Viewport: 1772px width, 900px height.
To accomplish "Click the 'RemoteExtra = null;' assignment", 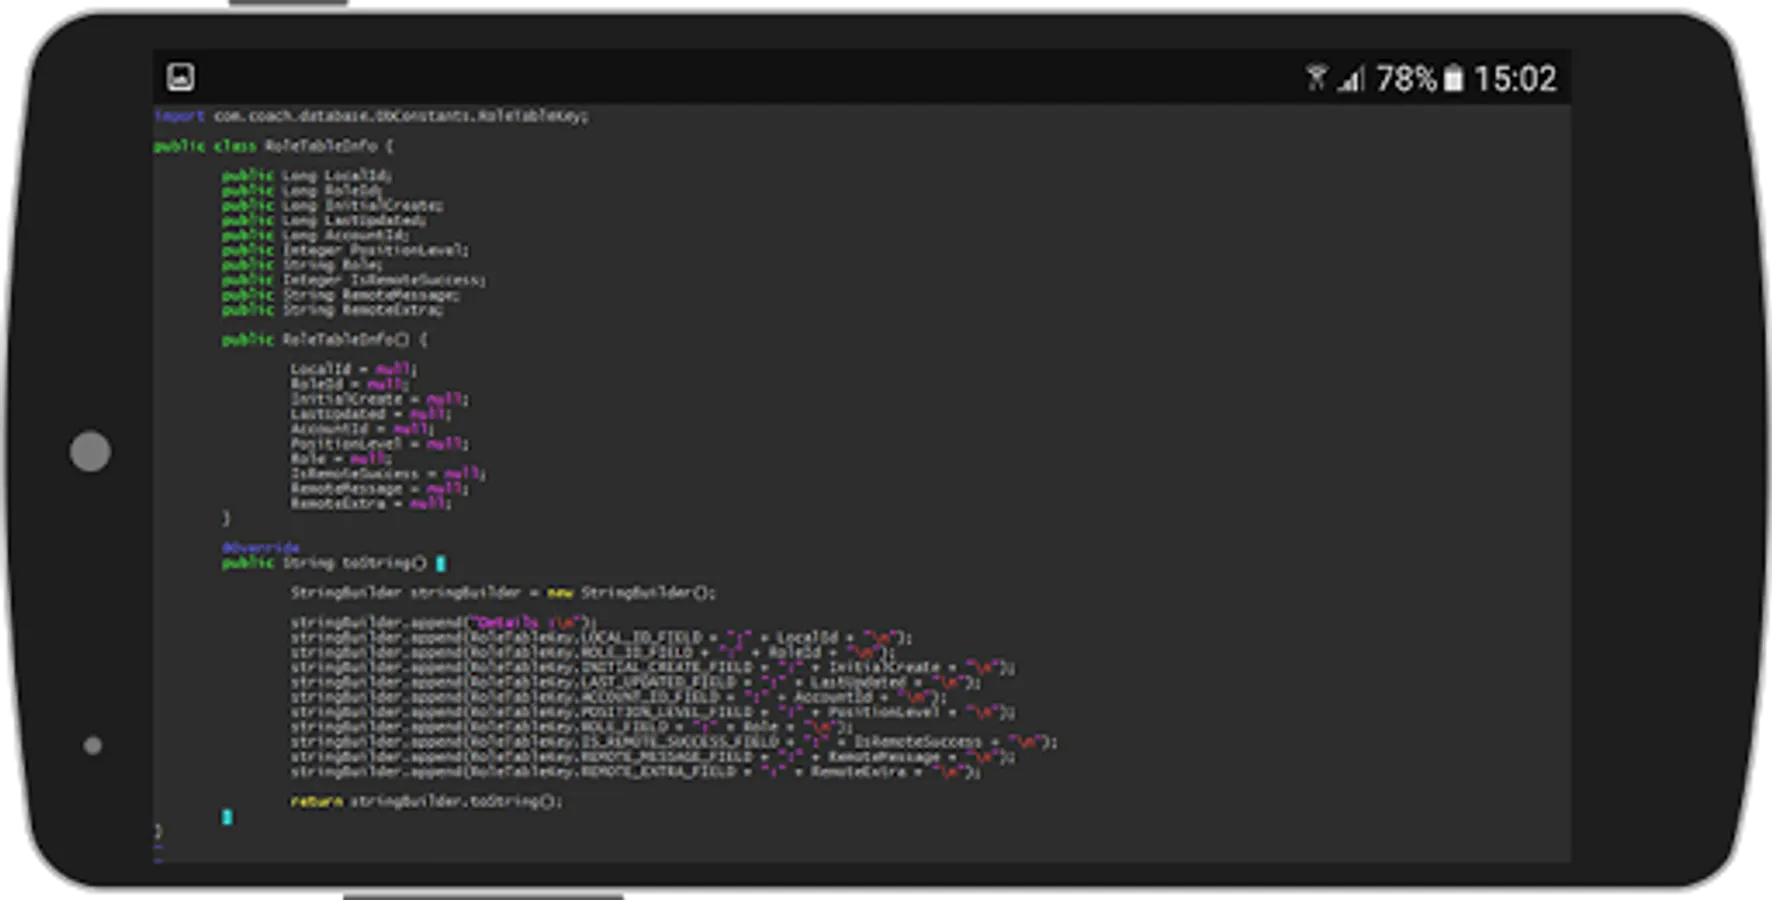I will 371,503.
